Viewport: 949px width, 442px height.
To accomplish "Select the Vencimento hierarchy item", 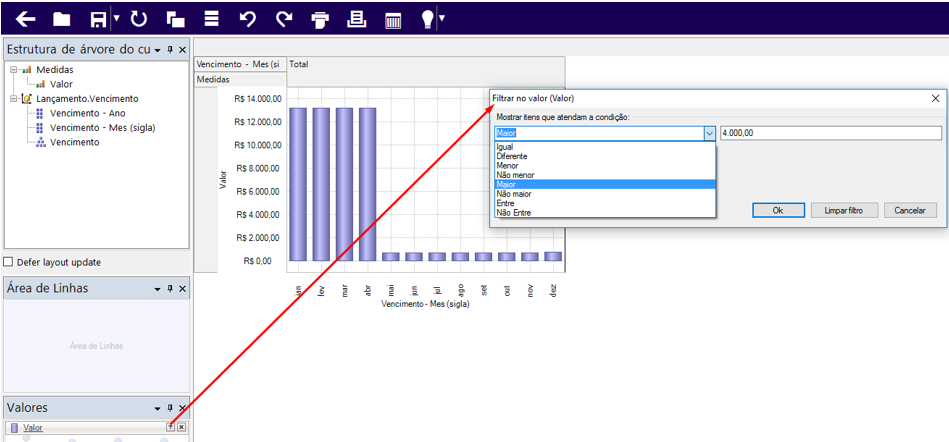I will (x=74, y=142).
